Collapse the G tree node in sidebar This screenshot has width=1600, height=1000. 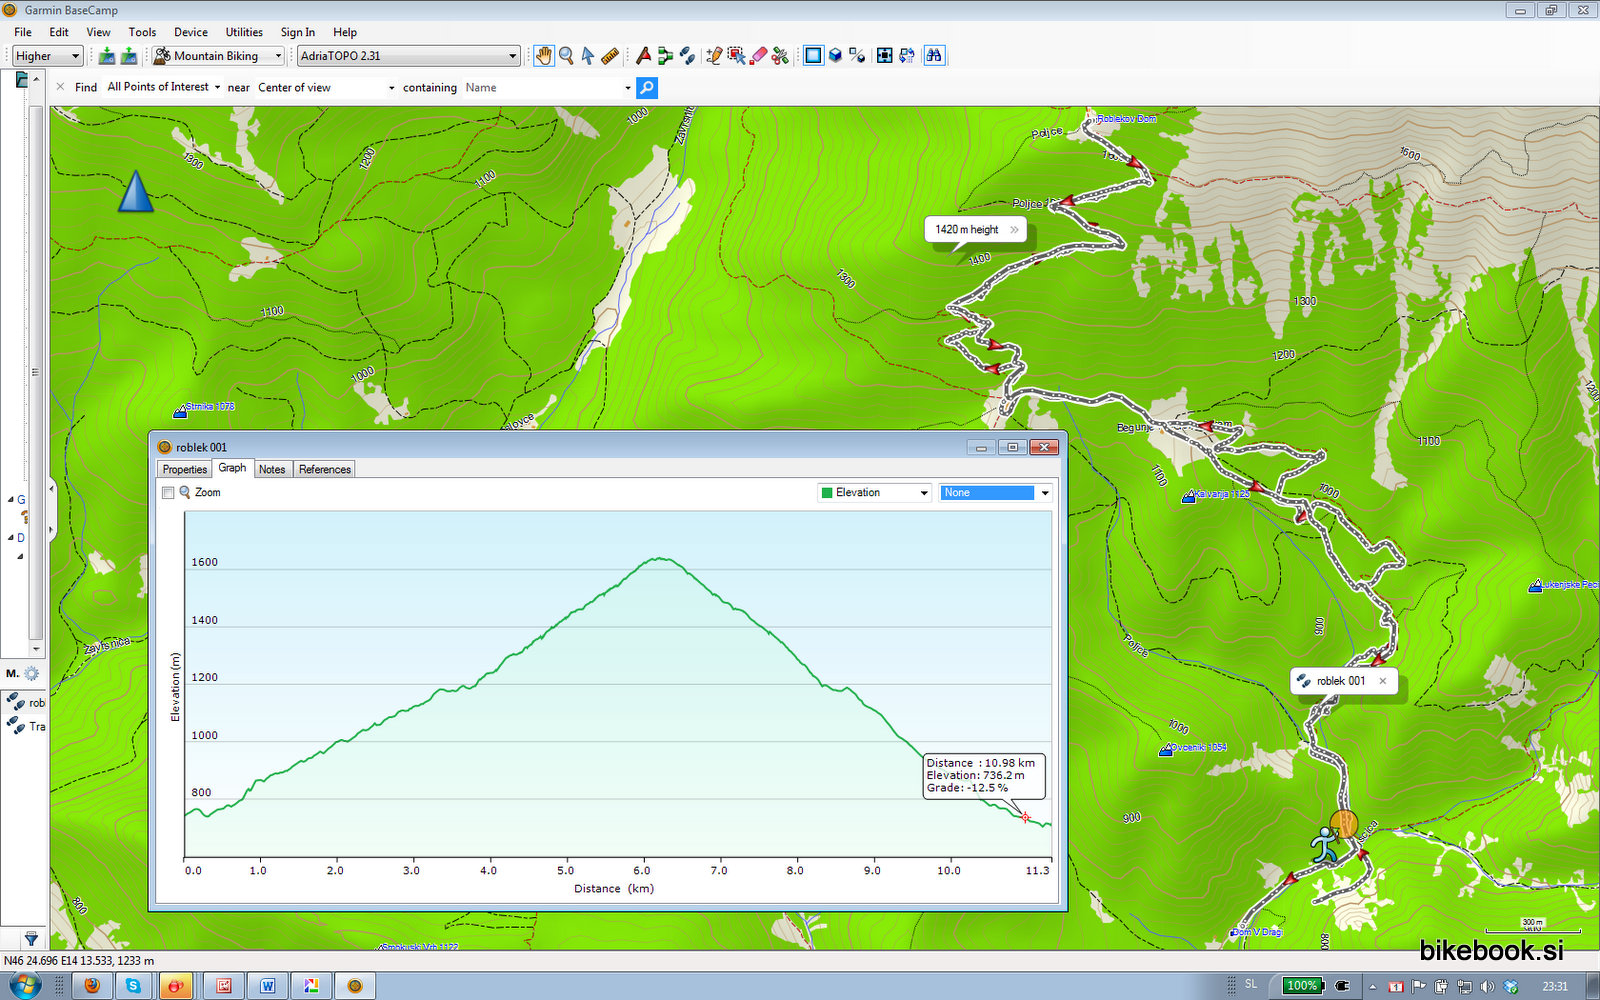tap(11, 500)
